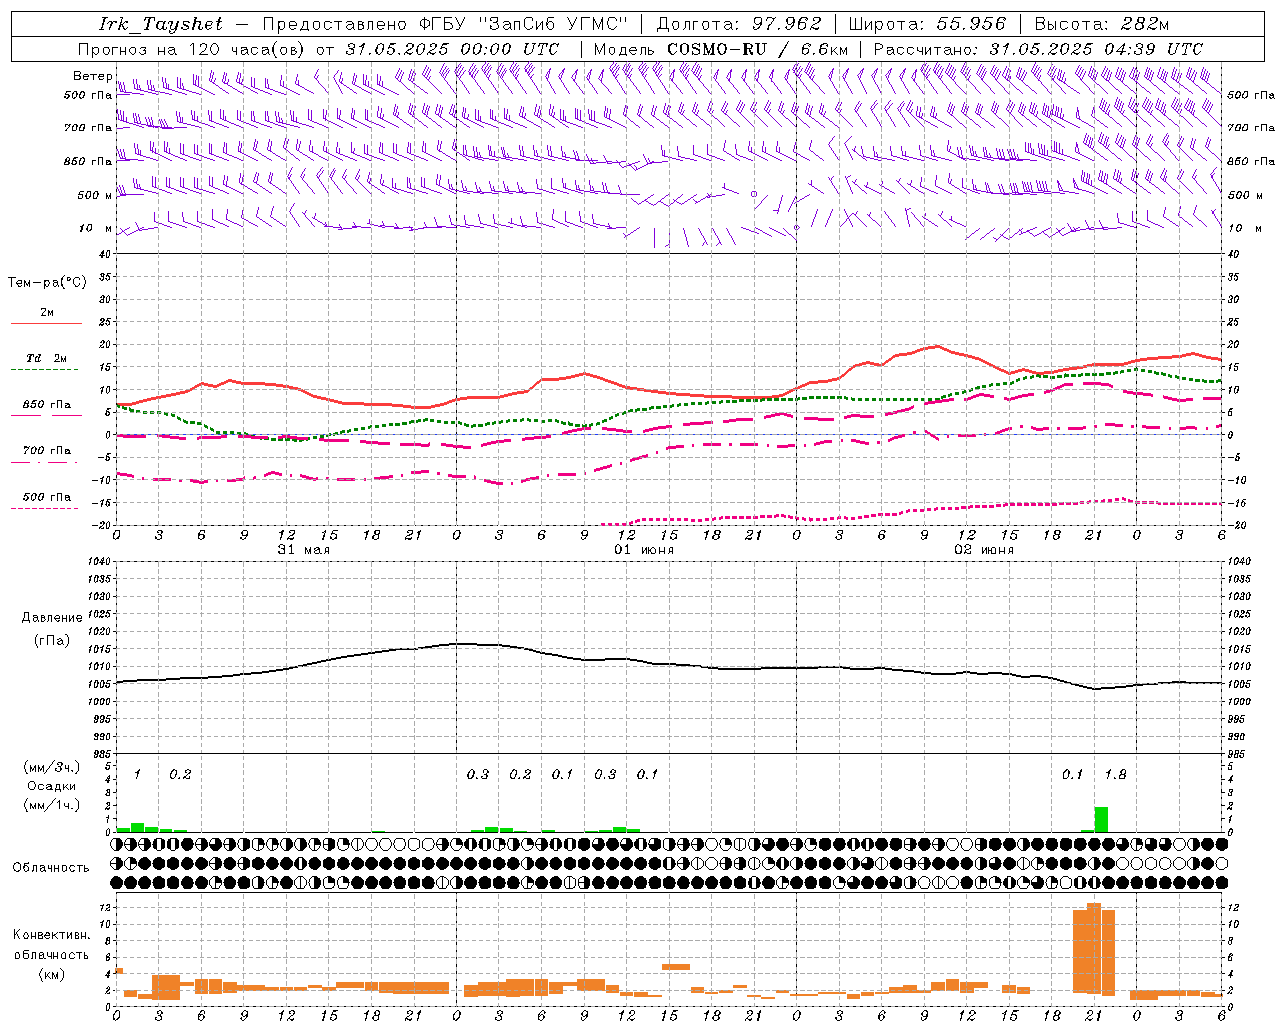This screenshot has height=1024, width=1280.
Task: Click the (мм/3ч.) precipitation unit label
Action: (x=51, y=767)
